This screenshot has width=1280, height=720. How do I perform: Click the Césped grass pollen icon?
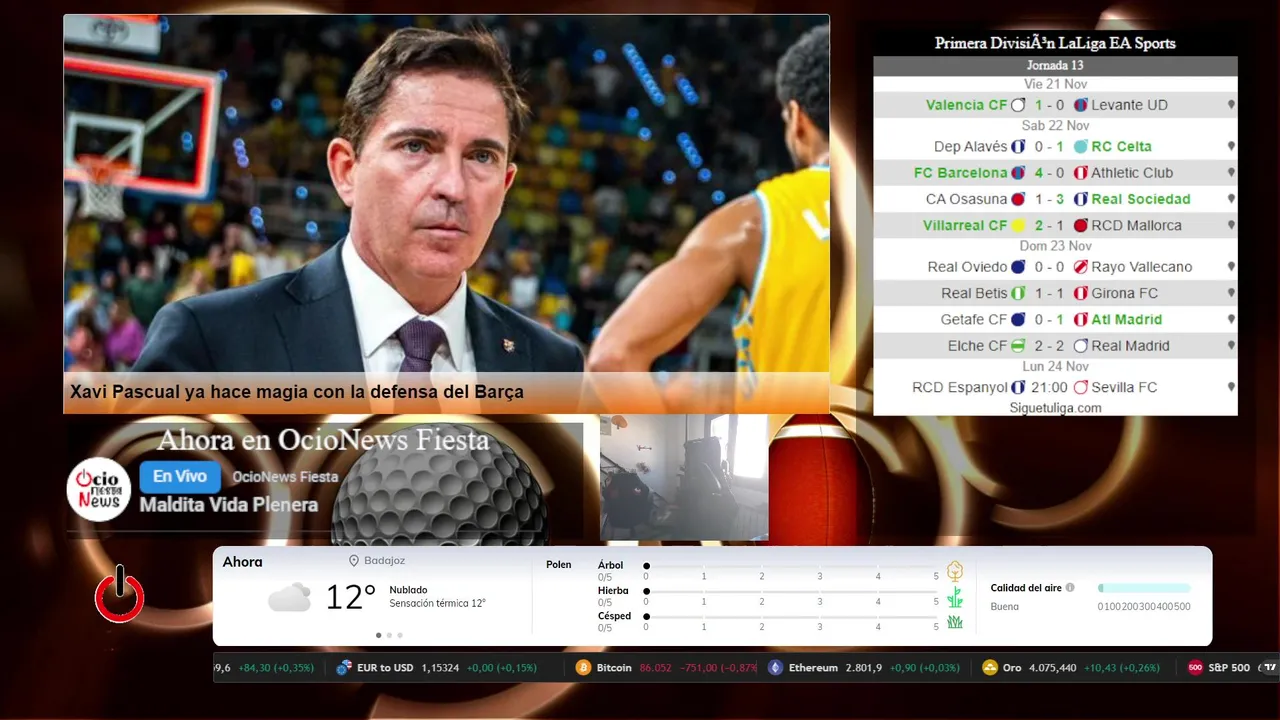tap(955, 622)
